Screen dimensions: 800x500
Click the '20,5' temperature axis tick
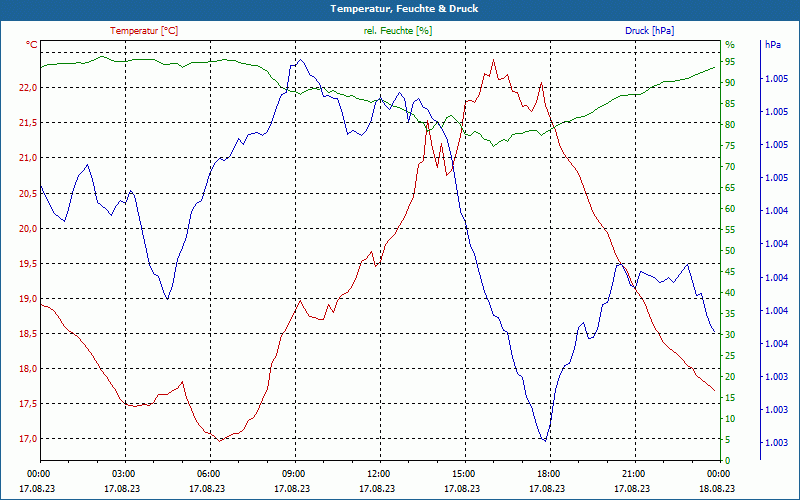(x=28, y=193)
